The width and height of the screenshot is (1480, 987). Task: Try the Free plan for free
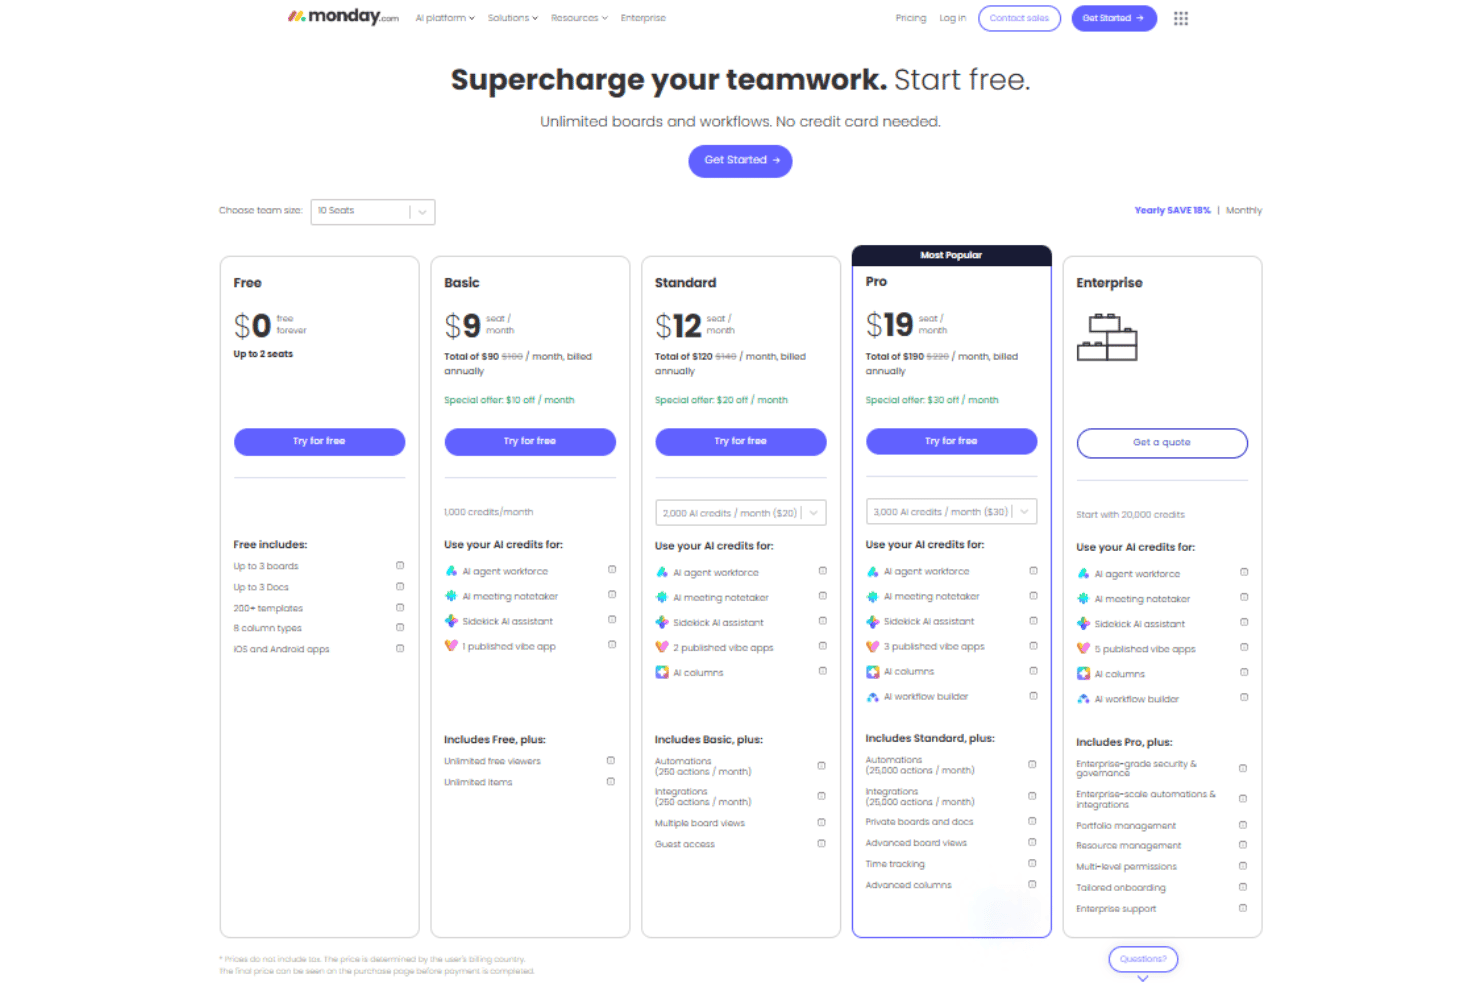click(x=319, y=441)
